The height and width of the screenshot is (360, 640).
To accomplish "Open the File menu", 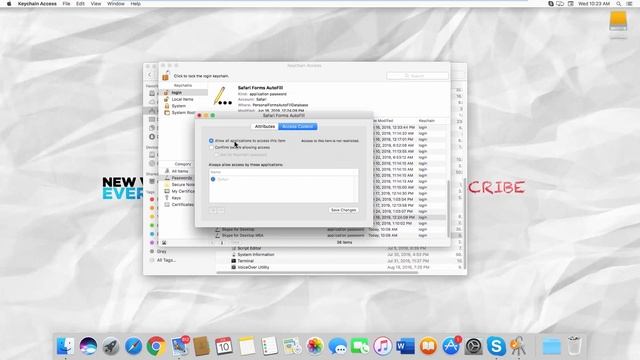I will pyautogui.click(x=66, y=4).
